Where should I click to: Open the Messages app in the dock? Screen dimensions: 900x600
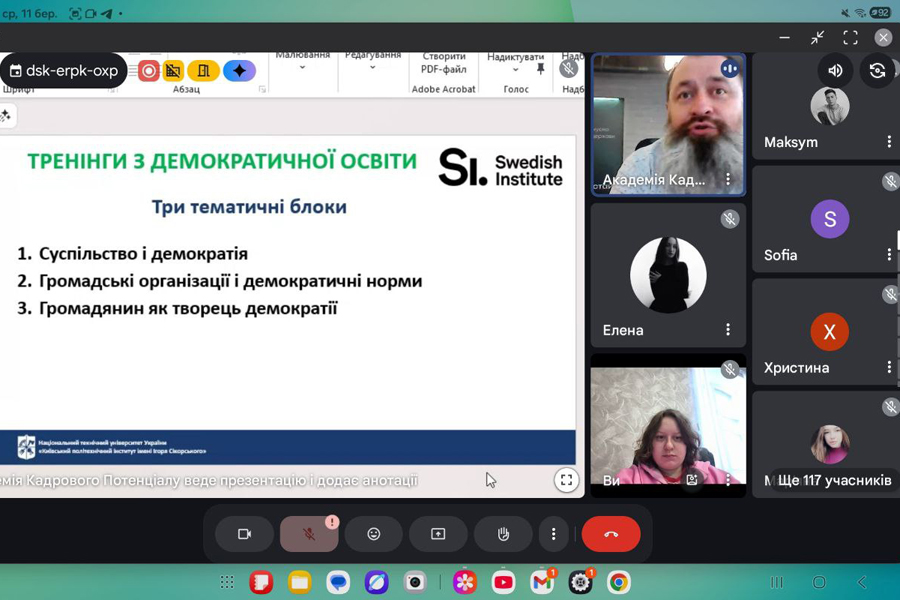(x=338, y=582)
